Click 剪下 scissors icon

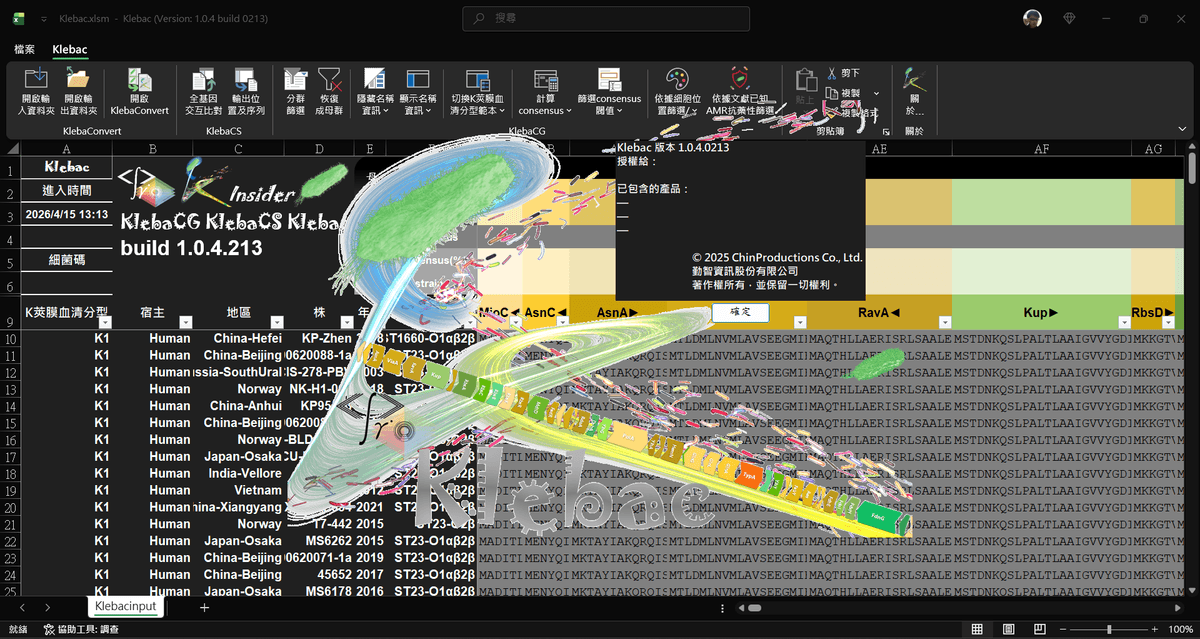coord(832,73)
